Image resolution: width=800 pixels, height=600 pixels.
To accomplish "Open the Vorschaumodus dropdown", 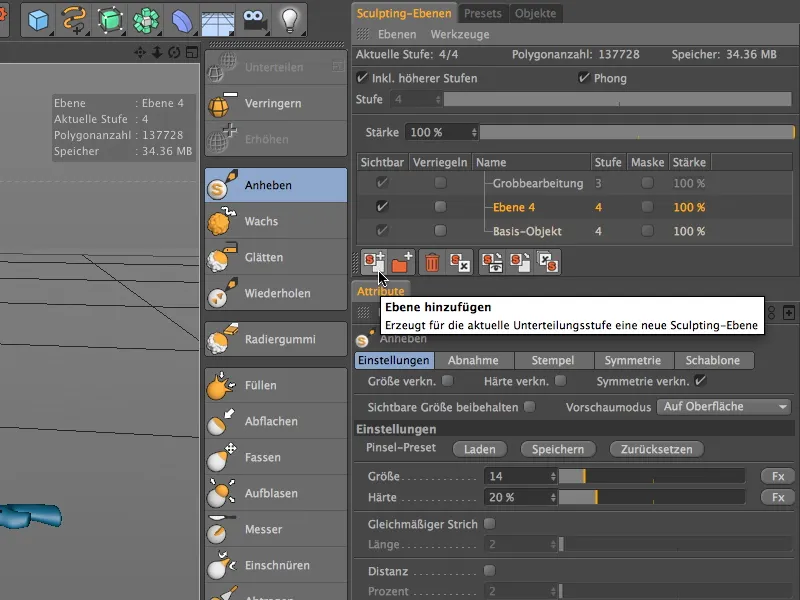I will [x=725, y=406].
